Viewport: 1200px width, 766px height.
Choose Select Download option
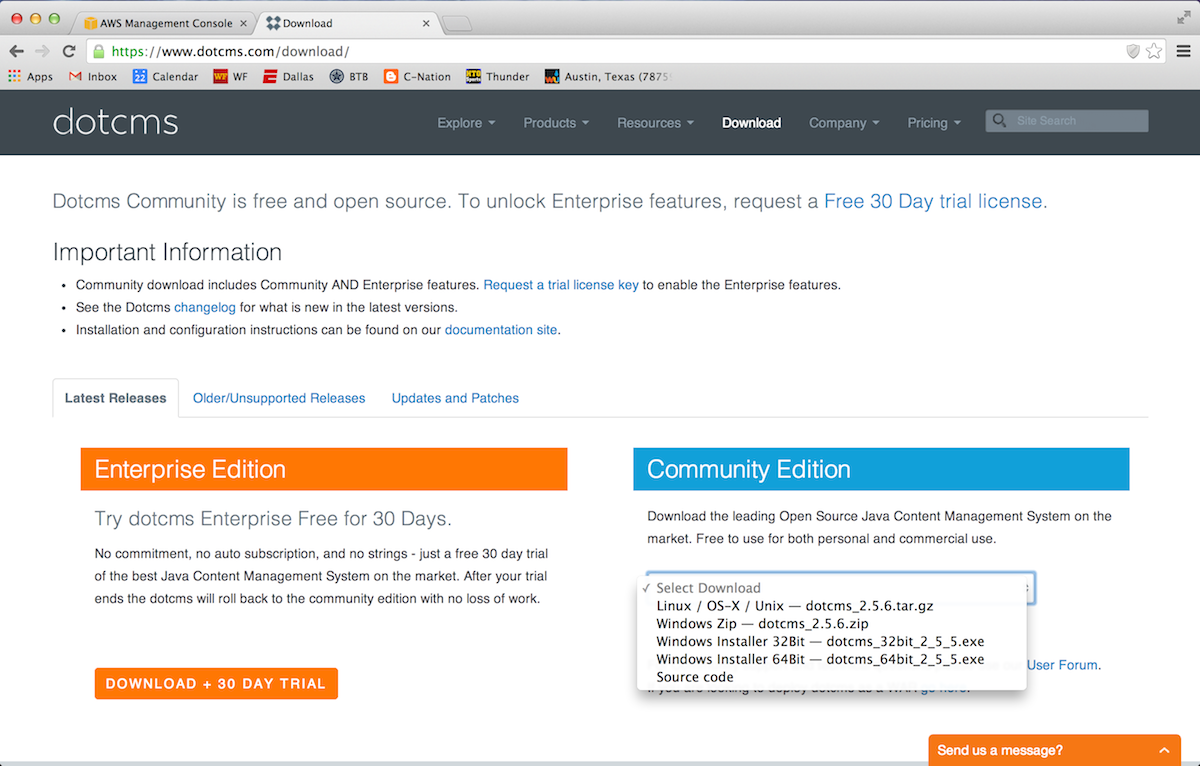pos(832,588)
